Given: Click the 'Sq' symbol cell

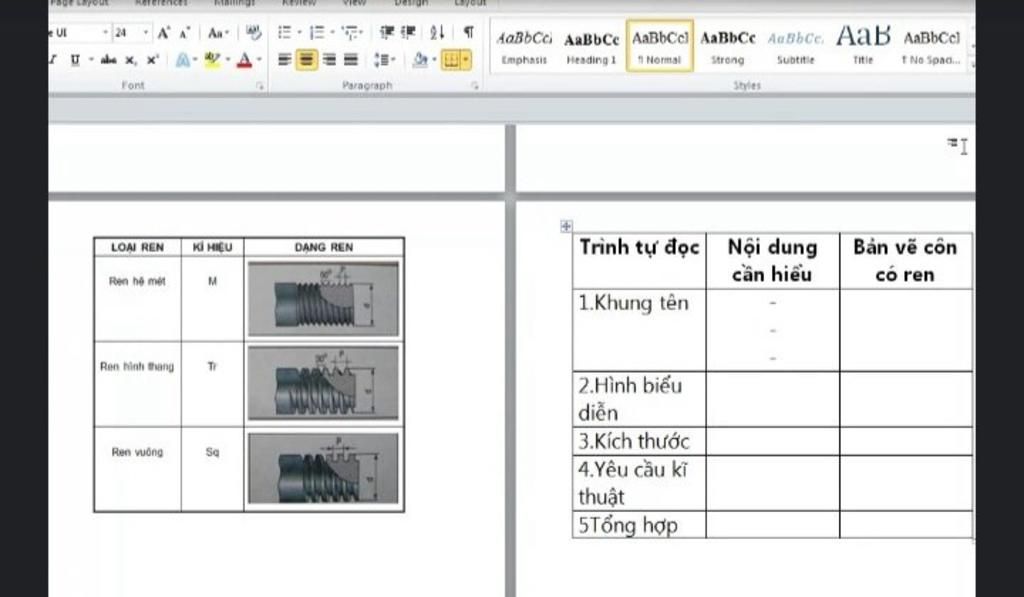Looking at the screenshot, I should (x=212, y=469).
